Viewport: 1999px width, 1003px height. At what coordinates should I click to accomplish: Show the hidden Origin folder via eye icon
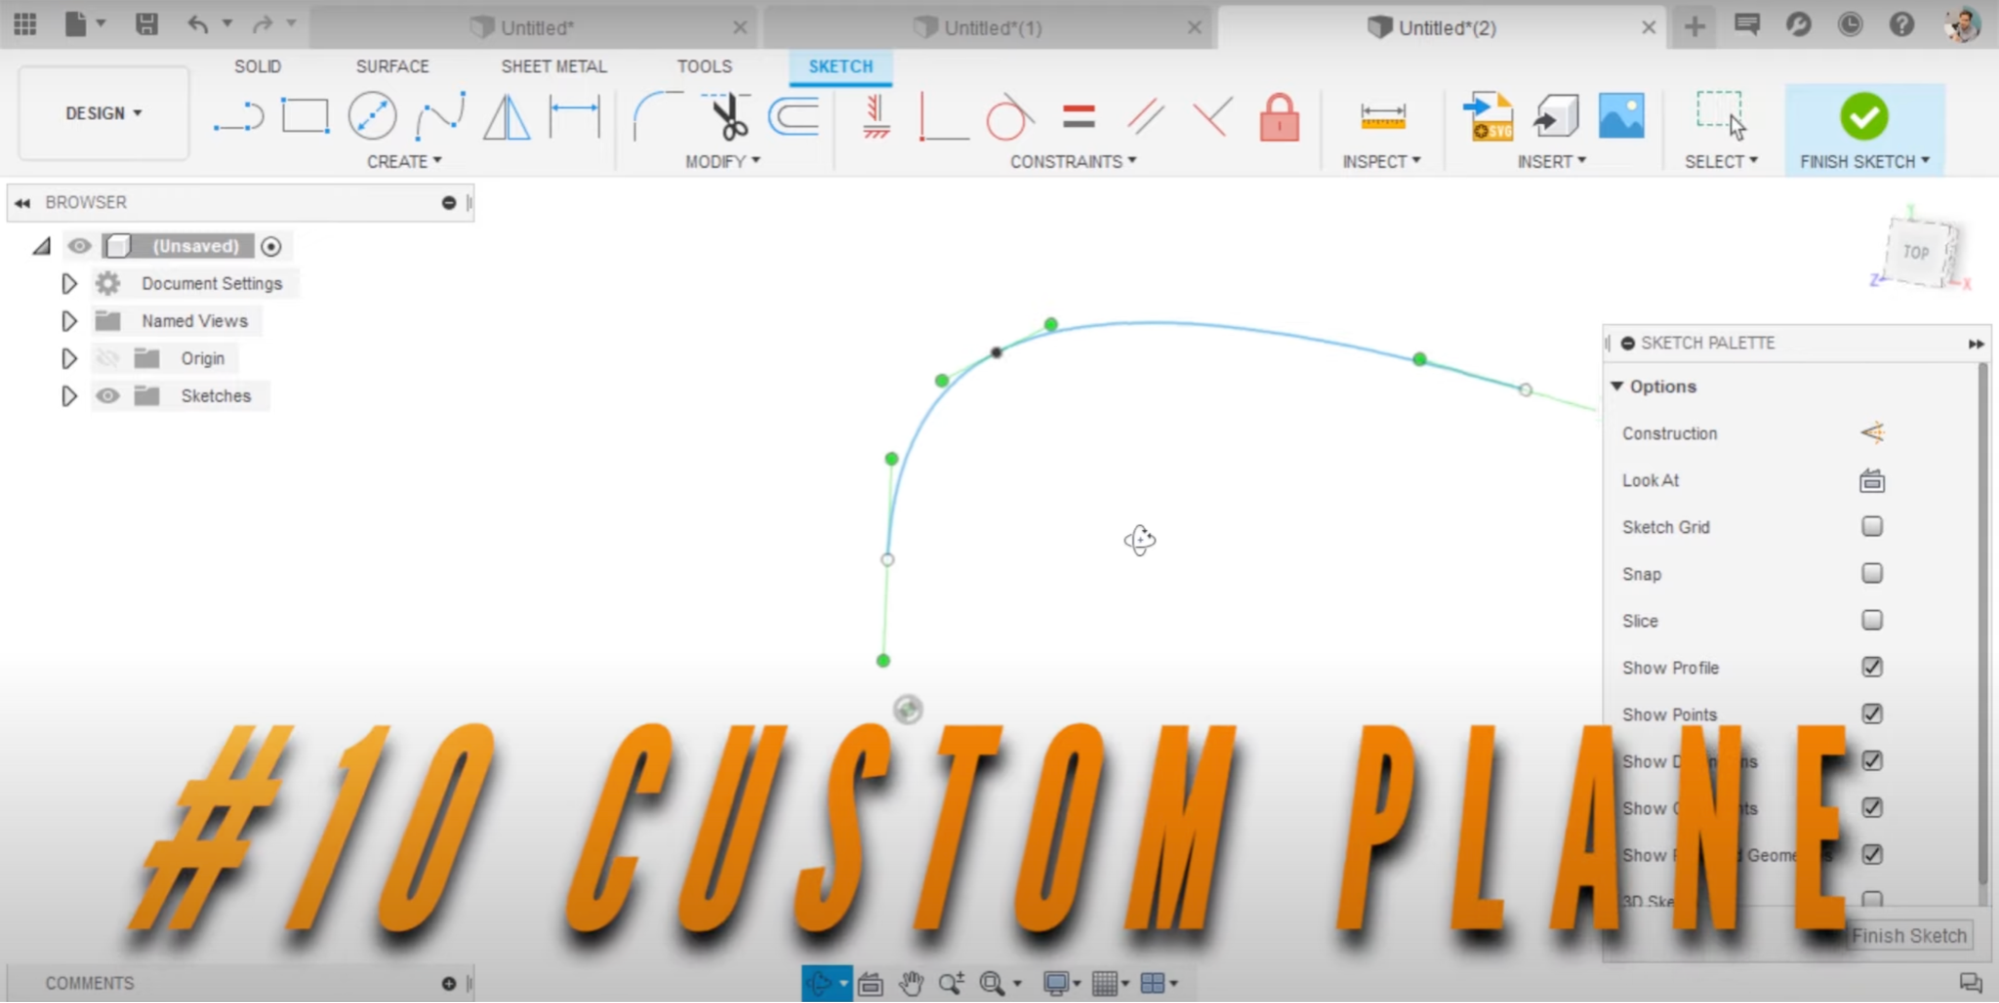coord(107,358)
